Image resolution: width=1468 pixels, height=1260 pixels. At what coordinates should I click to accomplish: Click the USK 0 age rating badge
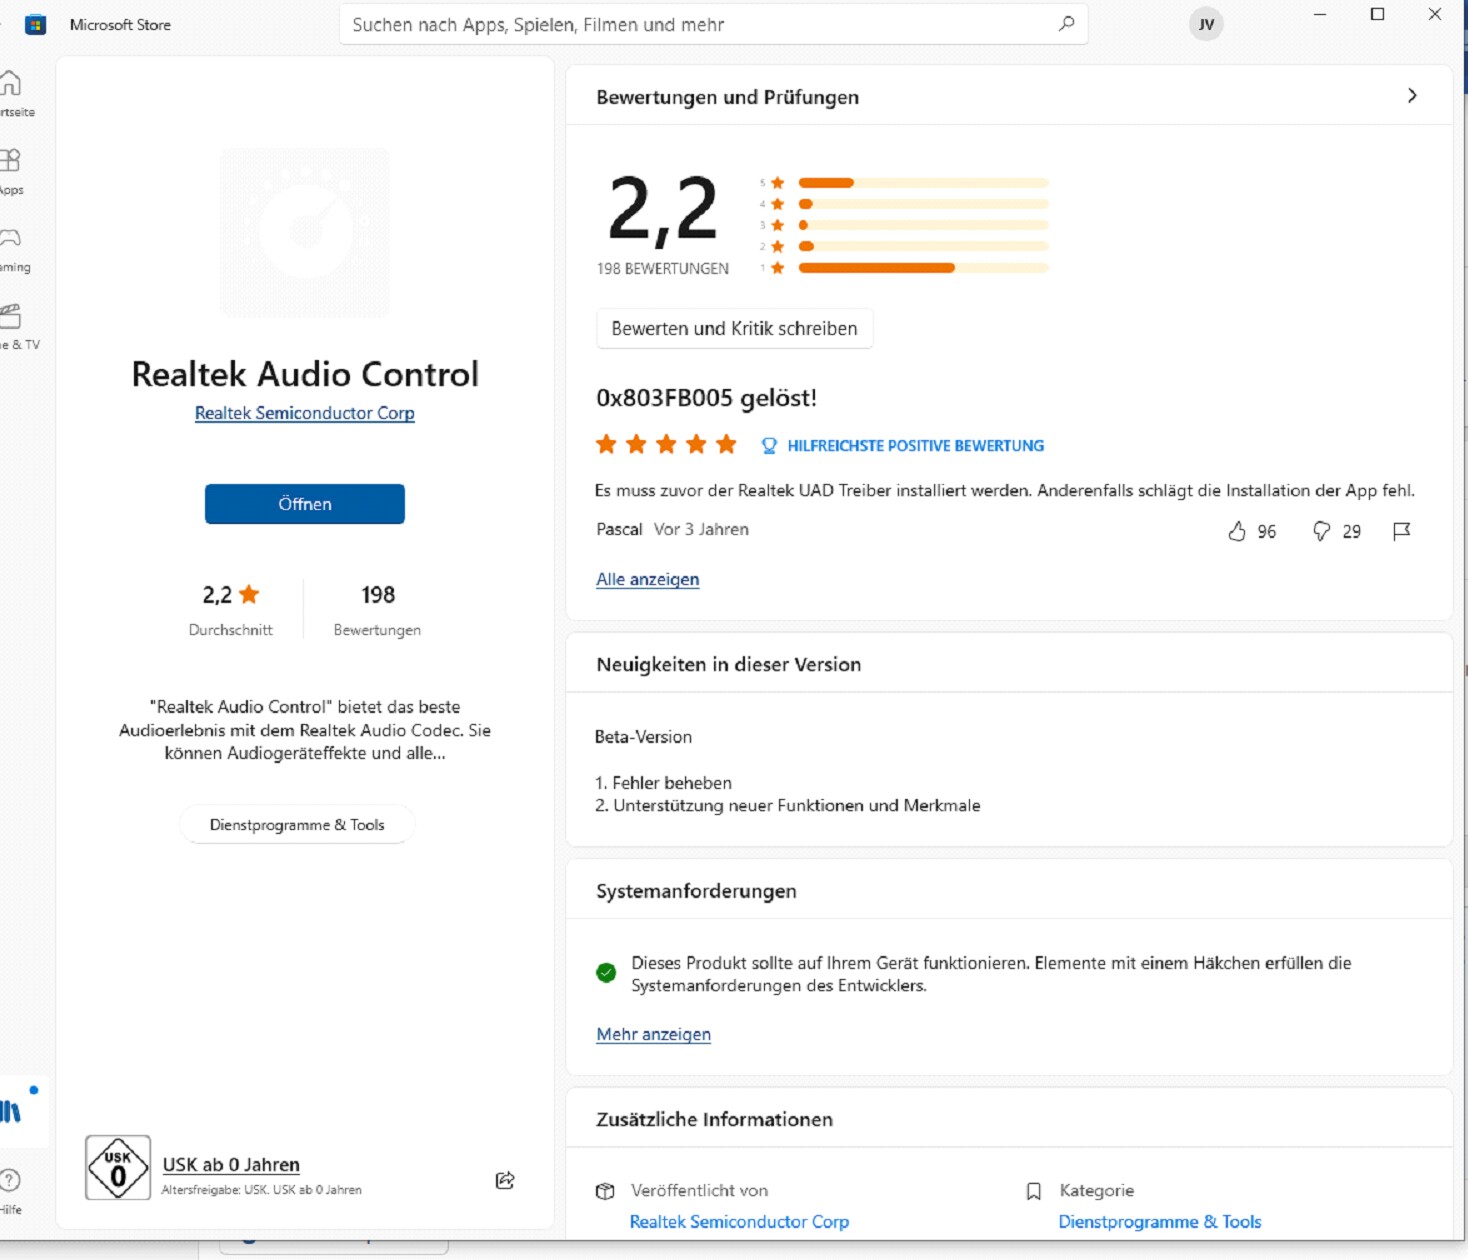pos(118,1167)
